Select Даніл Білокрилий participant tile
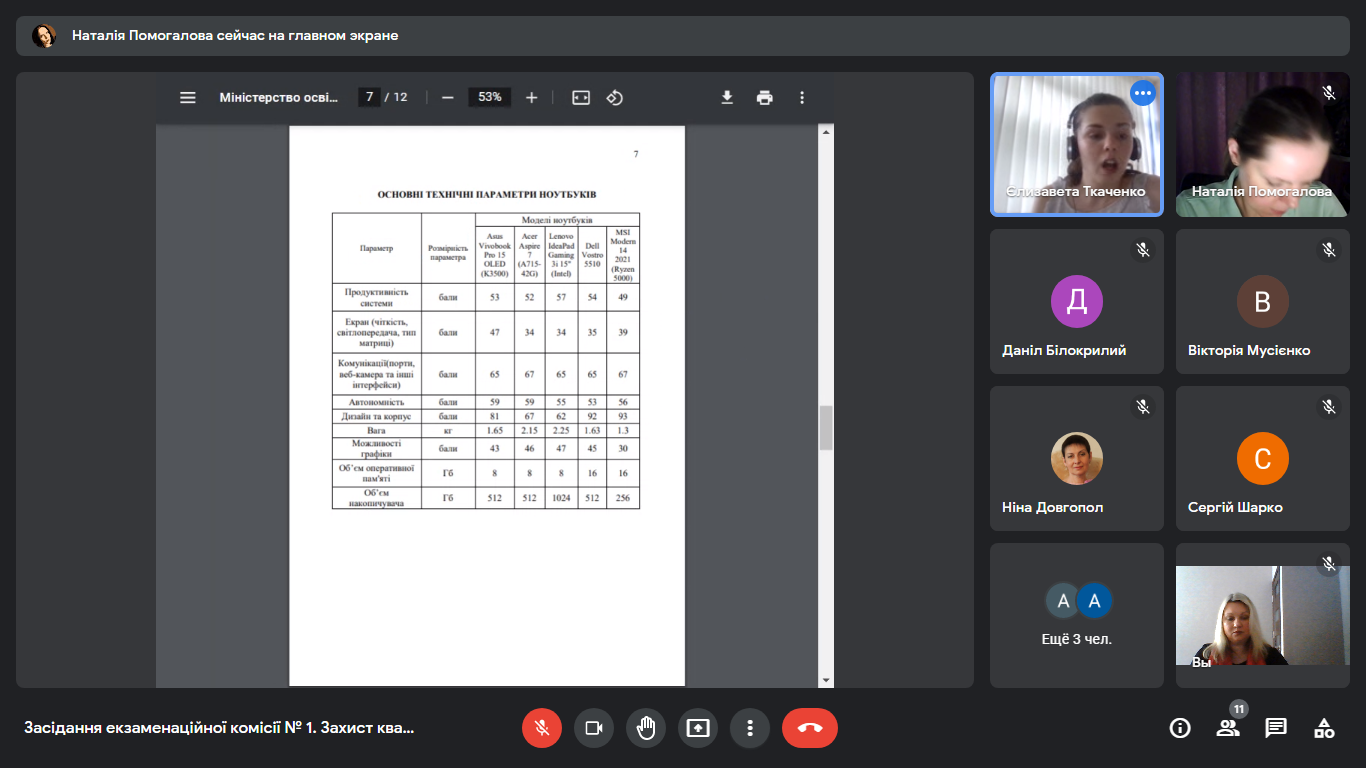 click(x=1077, y=302)
